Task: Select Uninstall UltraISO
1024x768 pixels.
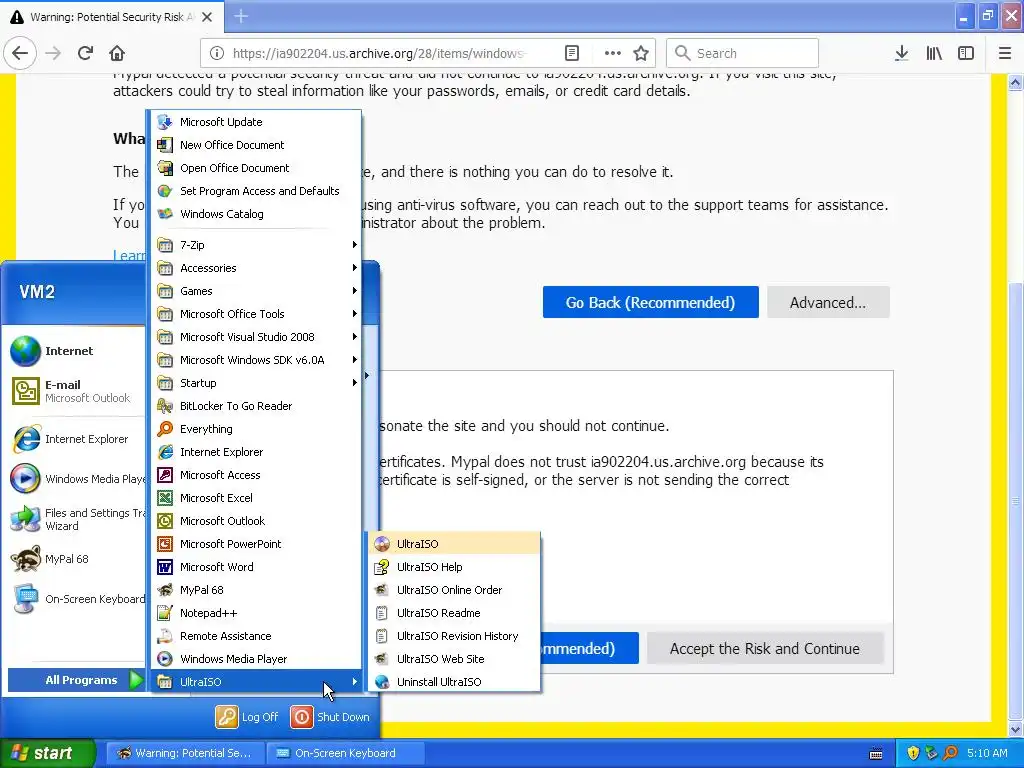Action: tap(454, 681)
